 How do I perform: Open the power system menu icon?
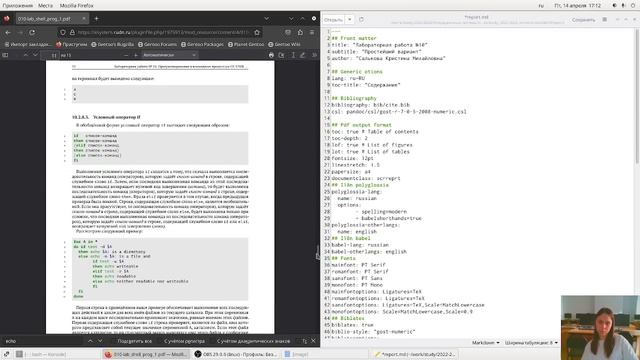pos(633,6)
